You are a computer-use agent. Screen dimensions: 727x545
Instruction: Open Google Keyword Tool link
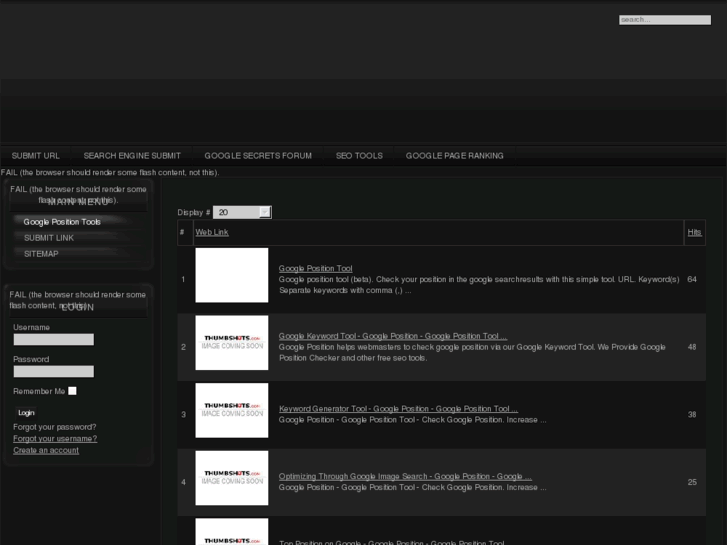[x=393, y=336]
